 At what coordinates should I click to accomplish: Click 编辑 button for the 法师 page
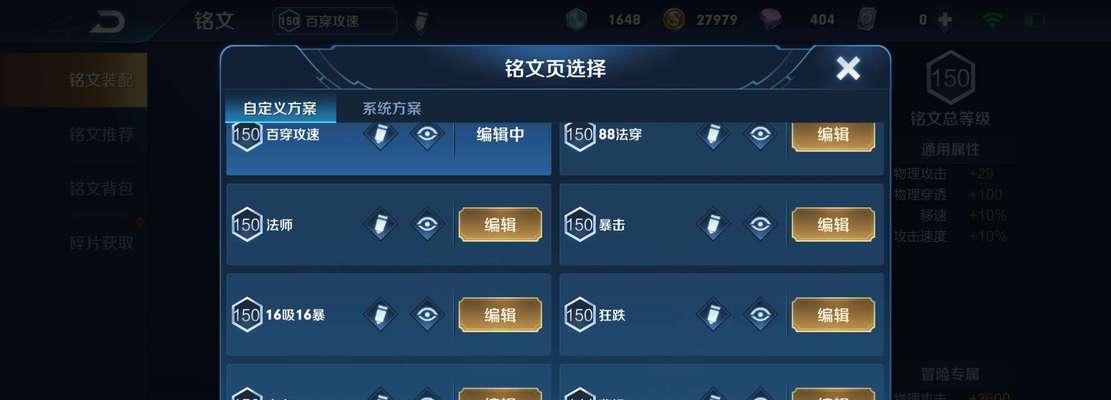click(x=500, y=224)
